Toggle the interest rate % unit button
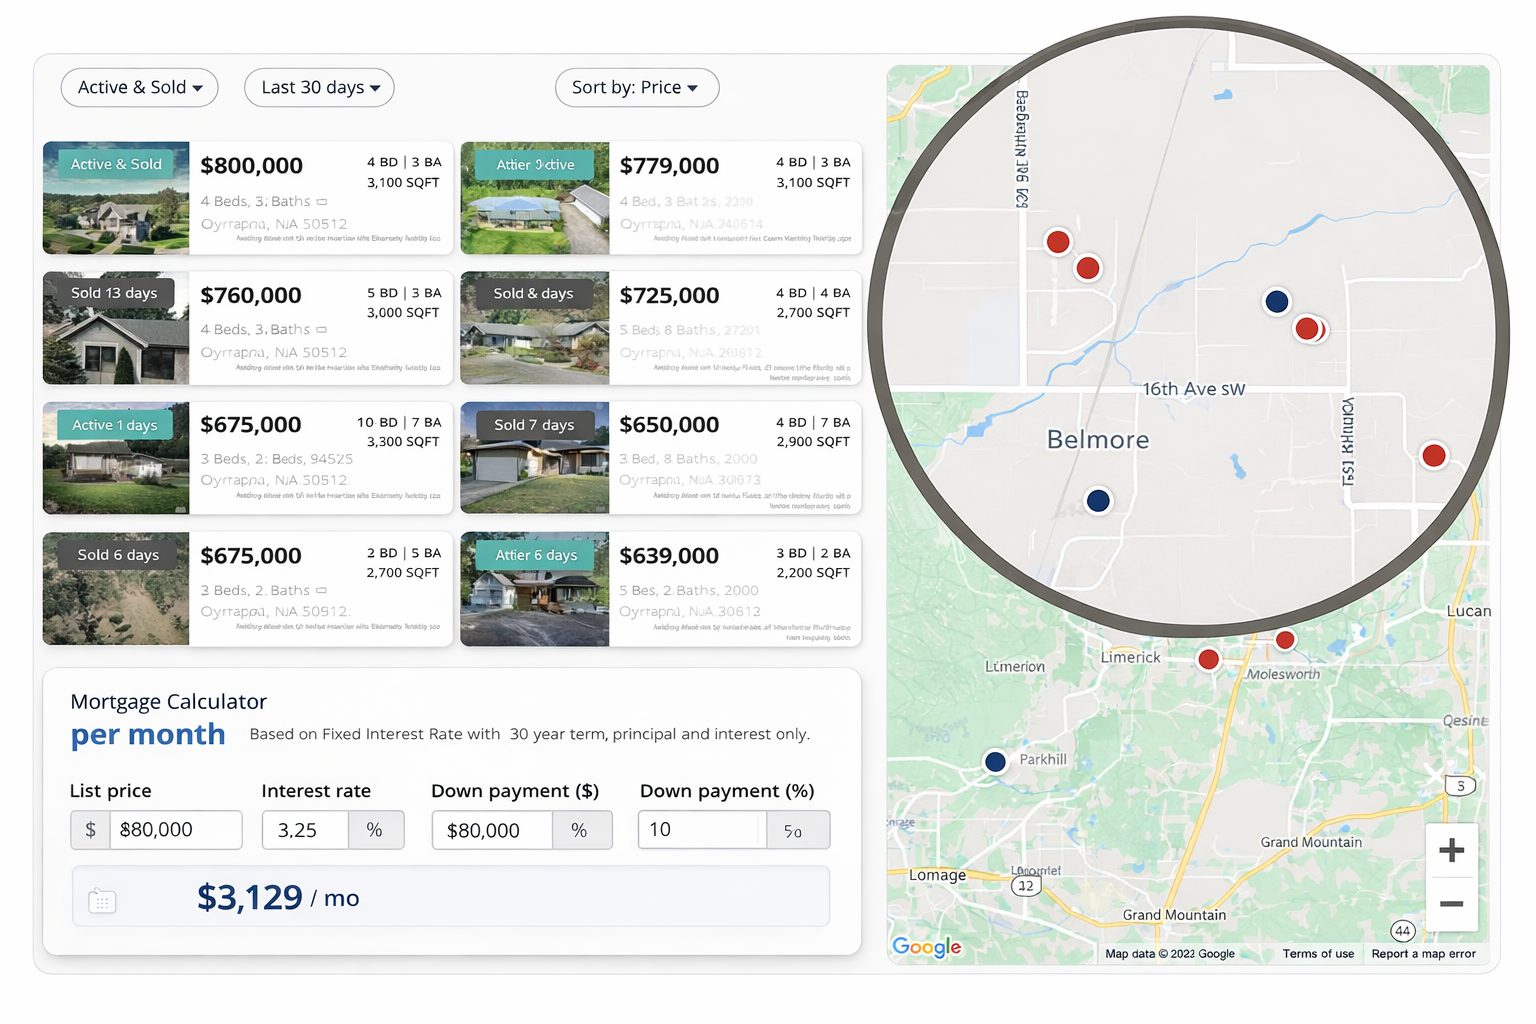Viewport: 1536px width, 1024px height. click(375, 831)
